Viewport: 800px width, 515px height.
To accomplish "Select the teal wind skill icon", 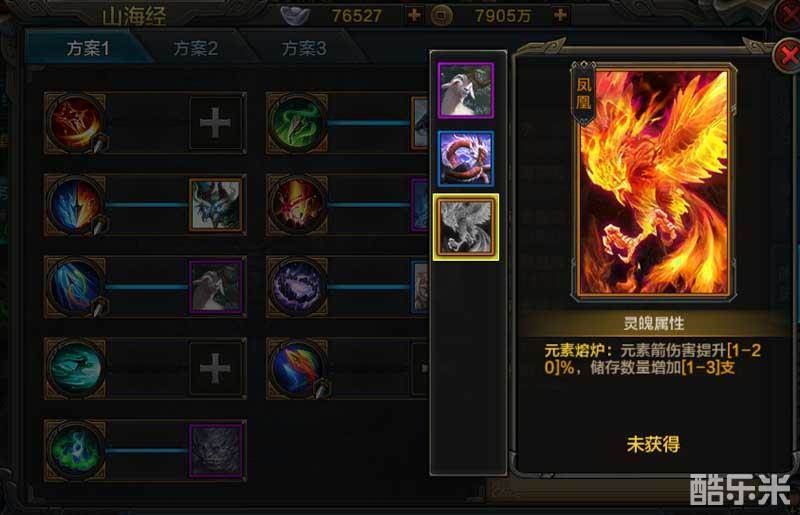I will coord(75,368).
